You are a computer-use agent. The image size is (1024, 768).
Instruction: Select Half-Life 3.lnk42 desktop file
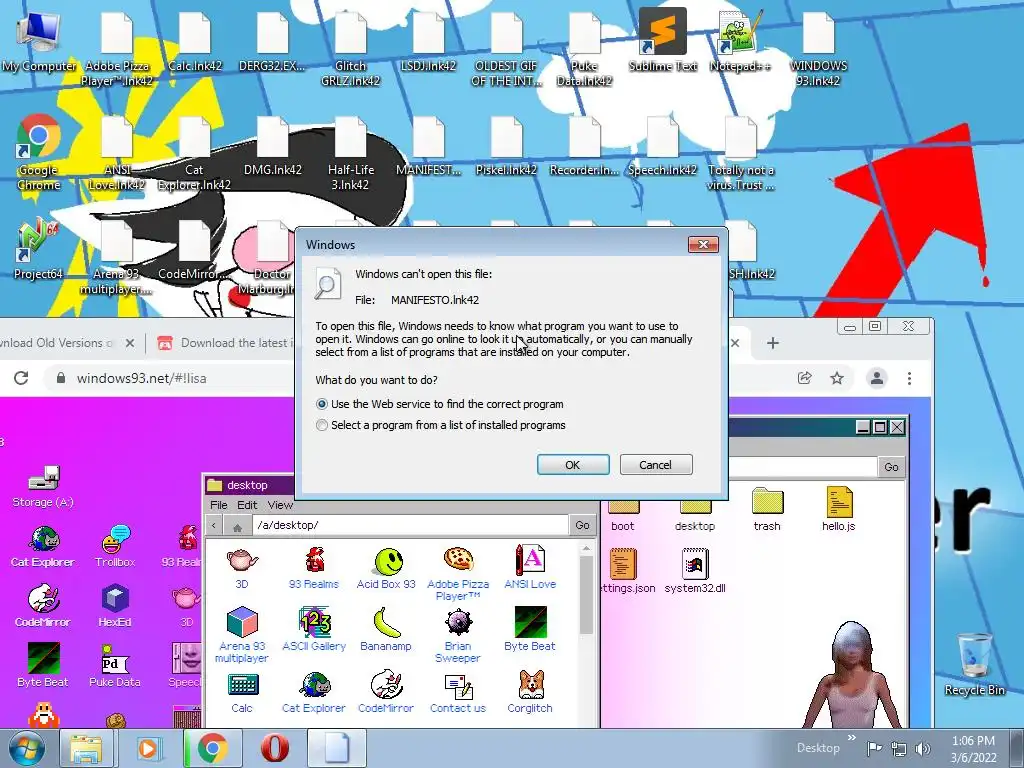(x=351, y=153)
